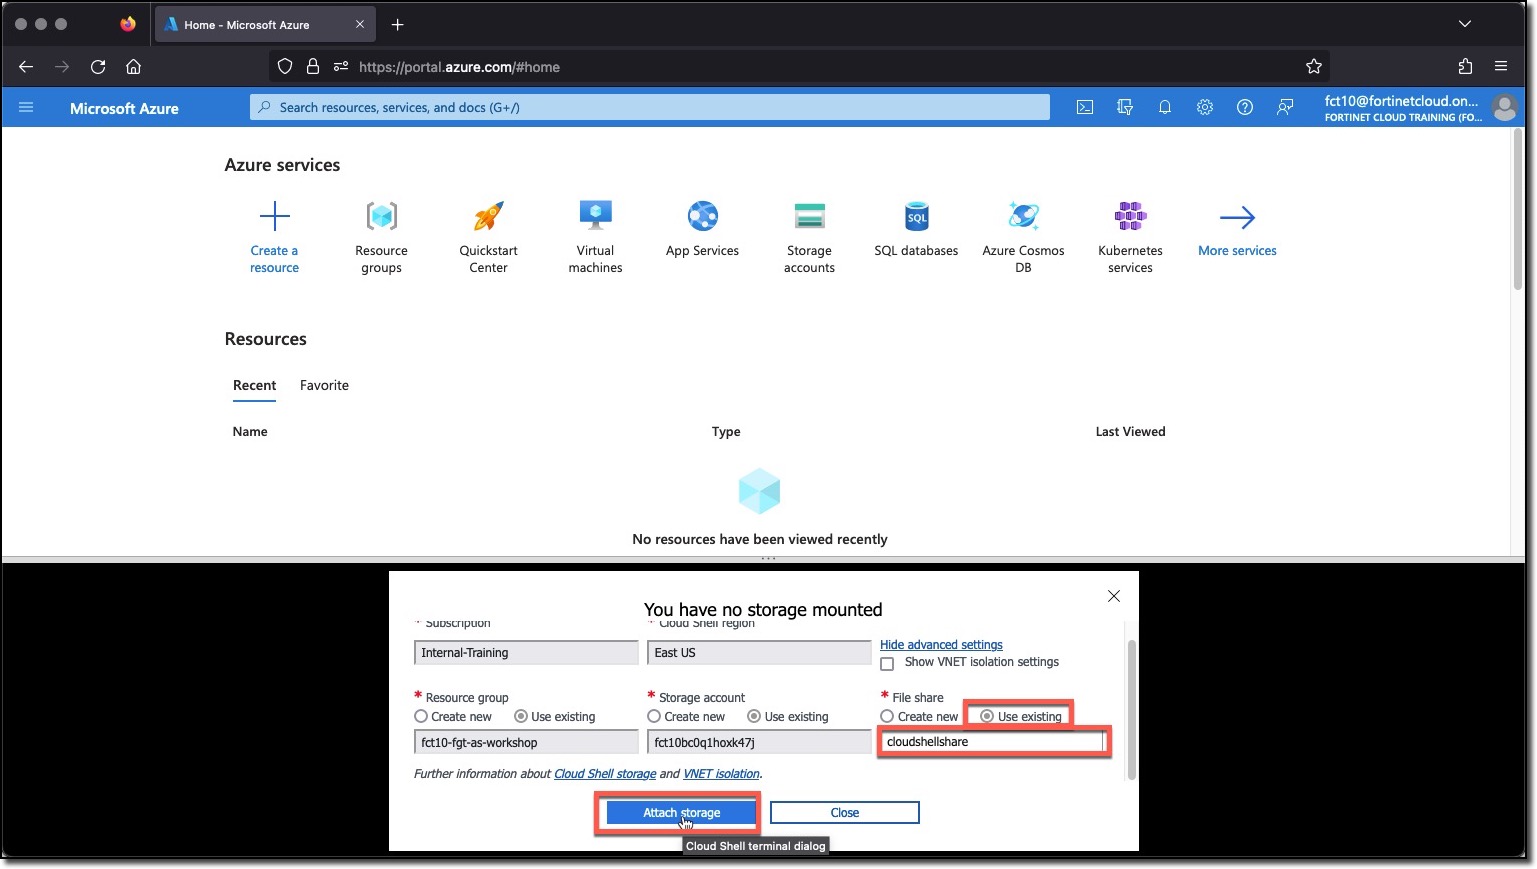Open Quickstart Center rocket icon

pyautogui.click(x=488, y=216)
